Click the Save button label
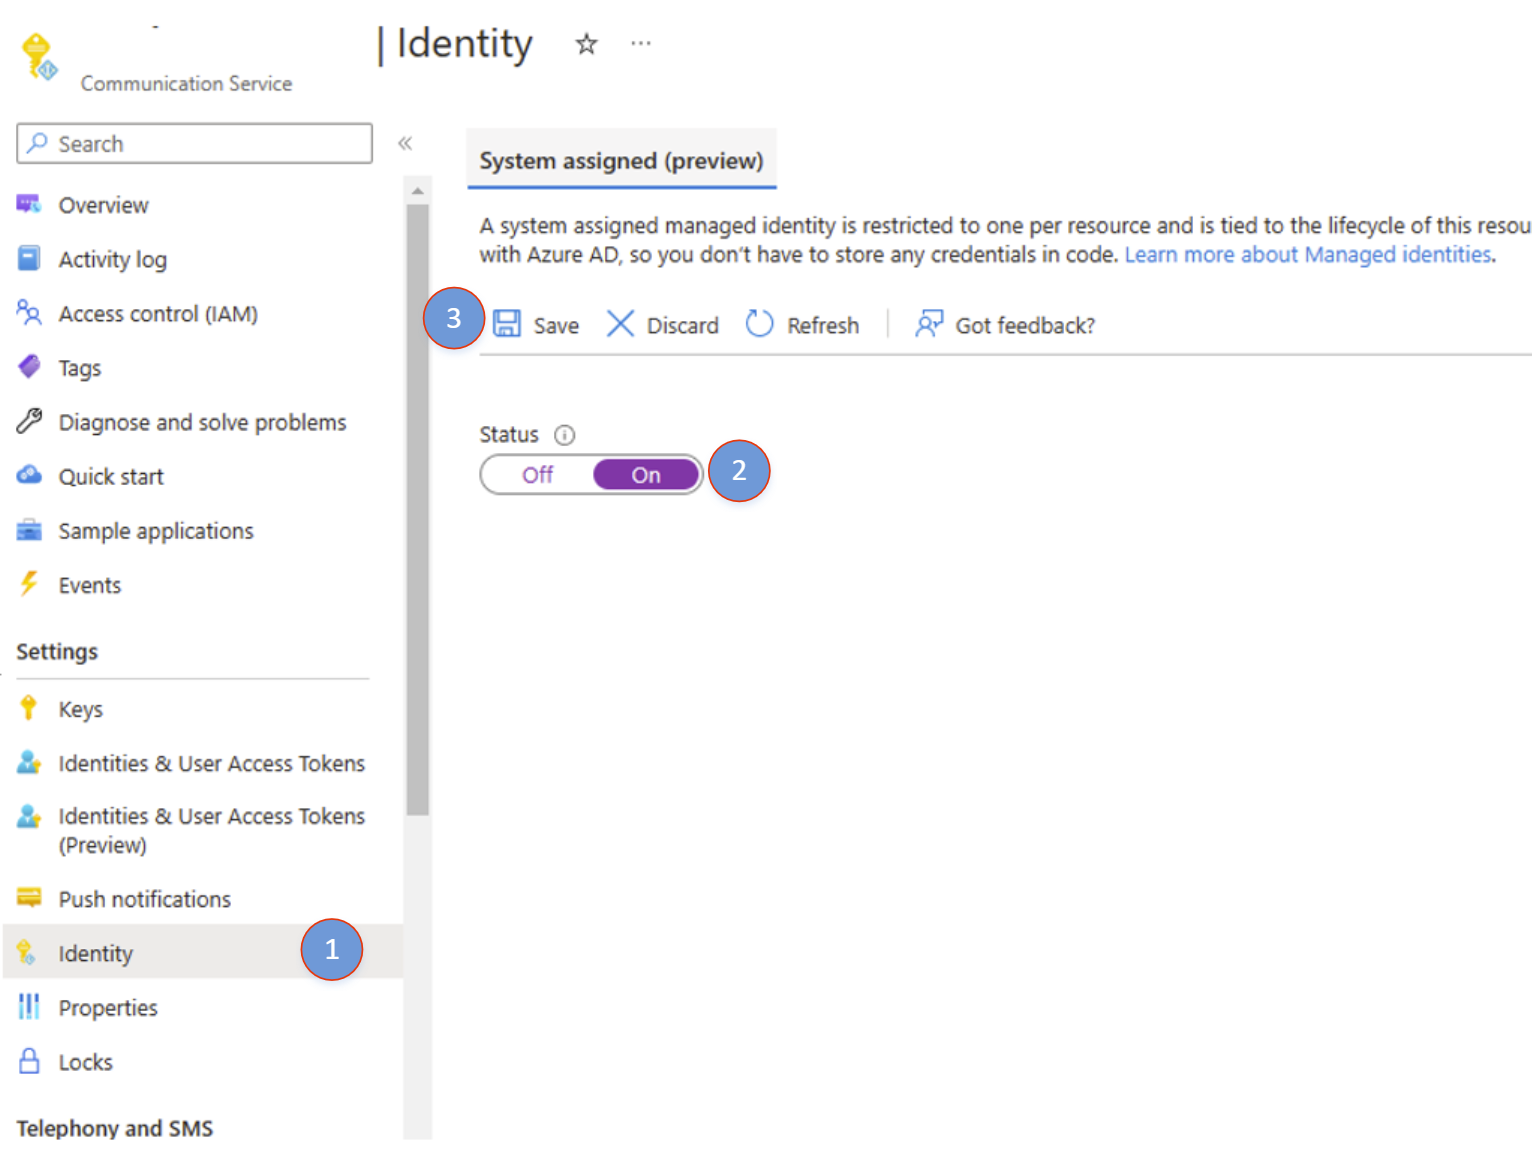Screen dimensions: 1532x1152 pos(556,326)
